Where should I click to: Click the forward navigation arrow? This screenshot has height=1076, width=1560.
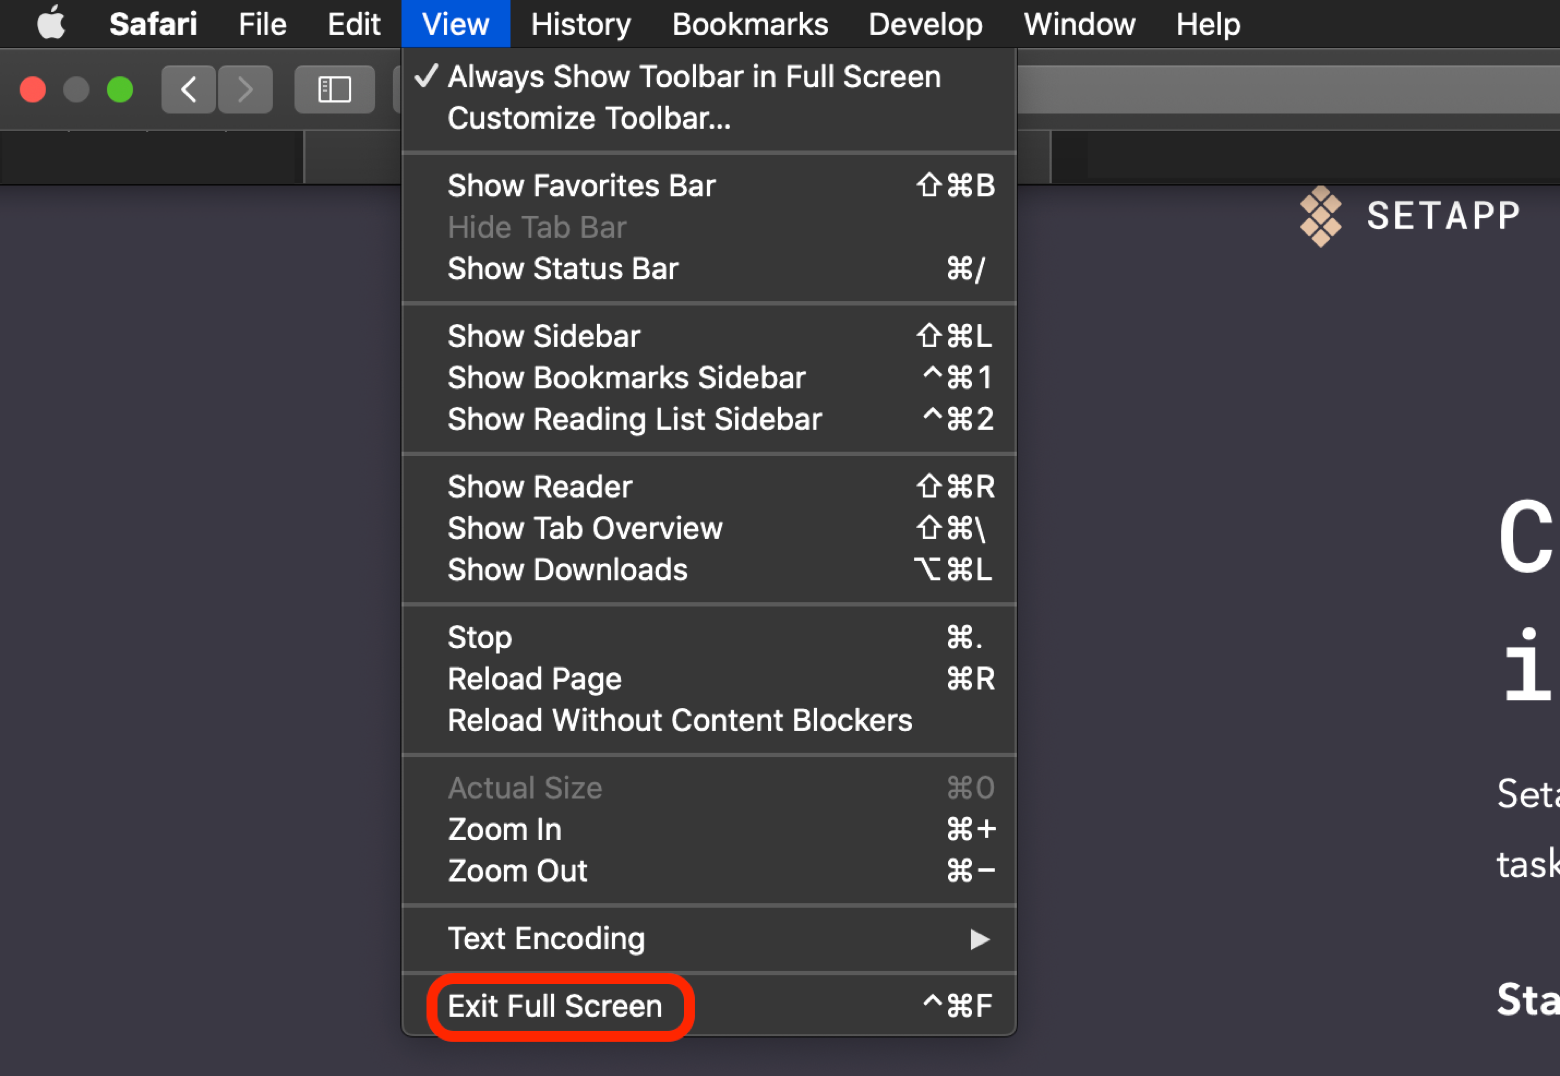click(x=245, y=89)
